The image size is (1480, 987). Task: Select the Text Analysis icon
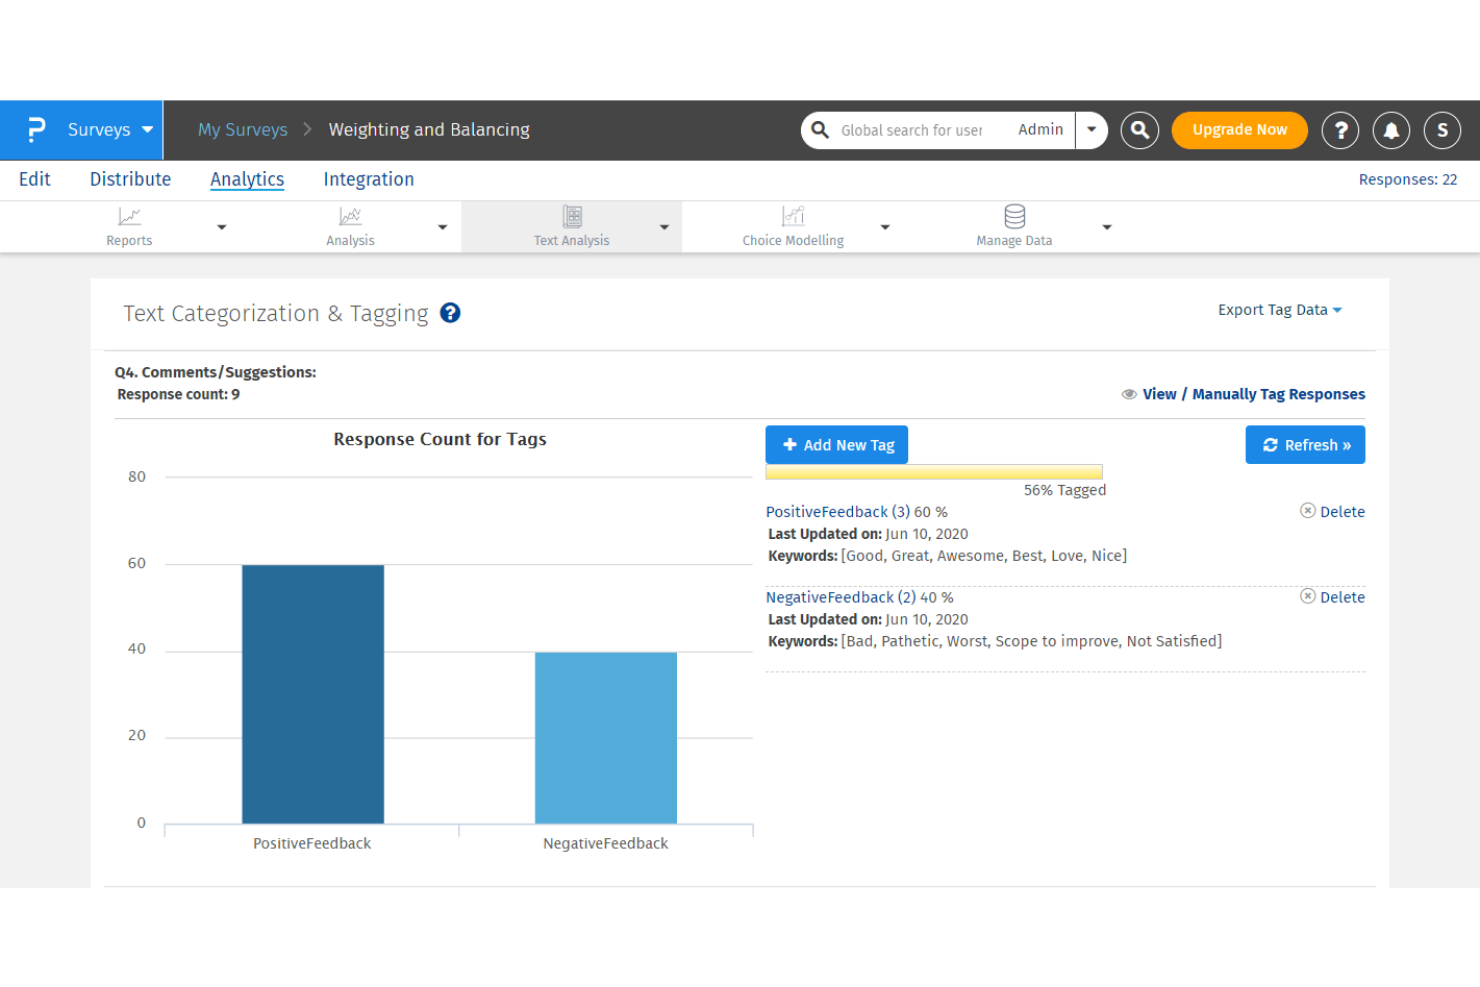(572, 217)
